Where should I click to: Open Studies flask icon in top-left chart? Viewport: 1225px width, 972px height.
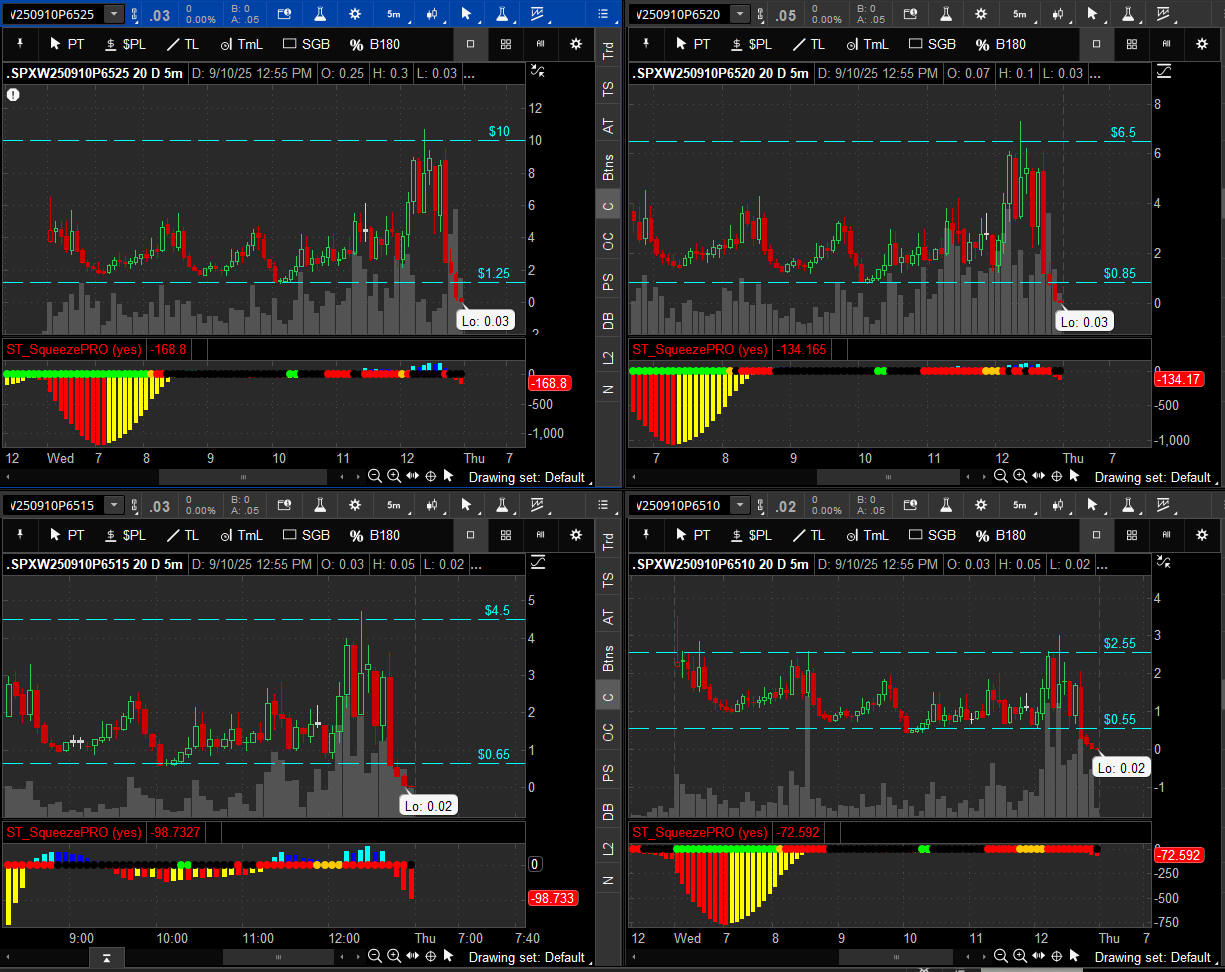(319, 14)
